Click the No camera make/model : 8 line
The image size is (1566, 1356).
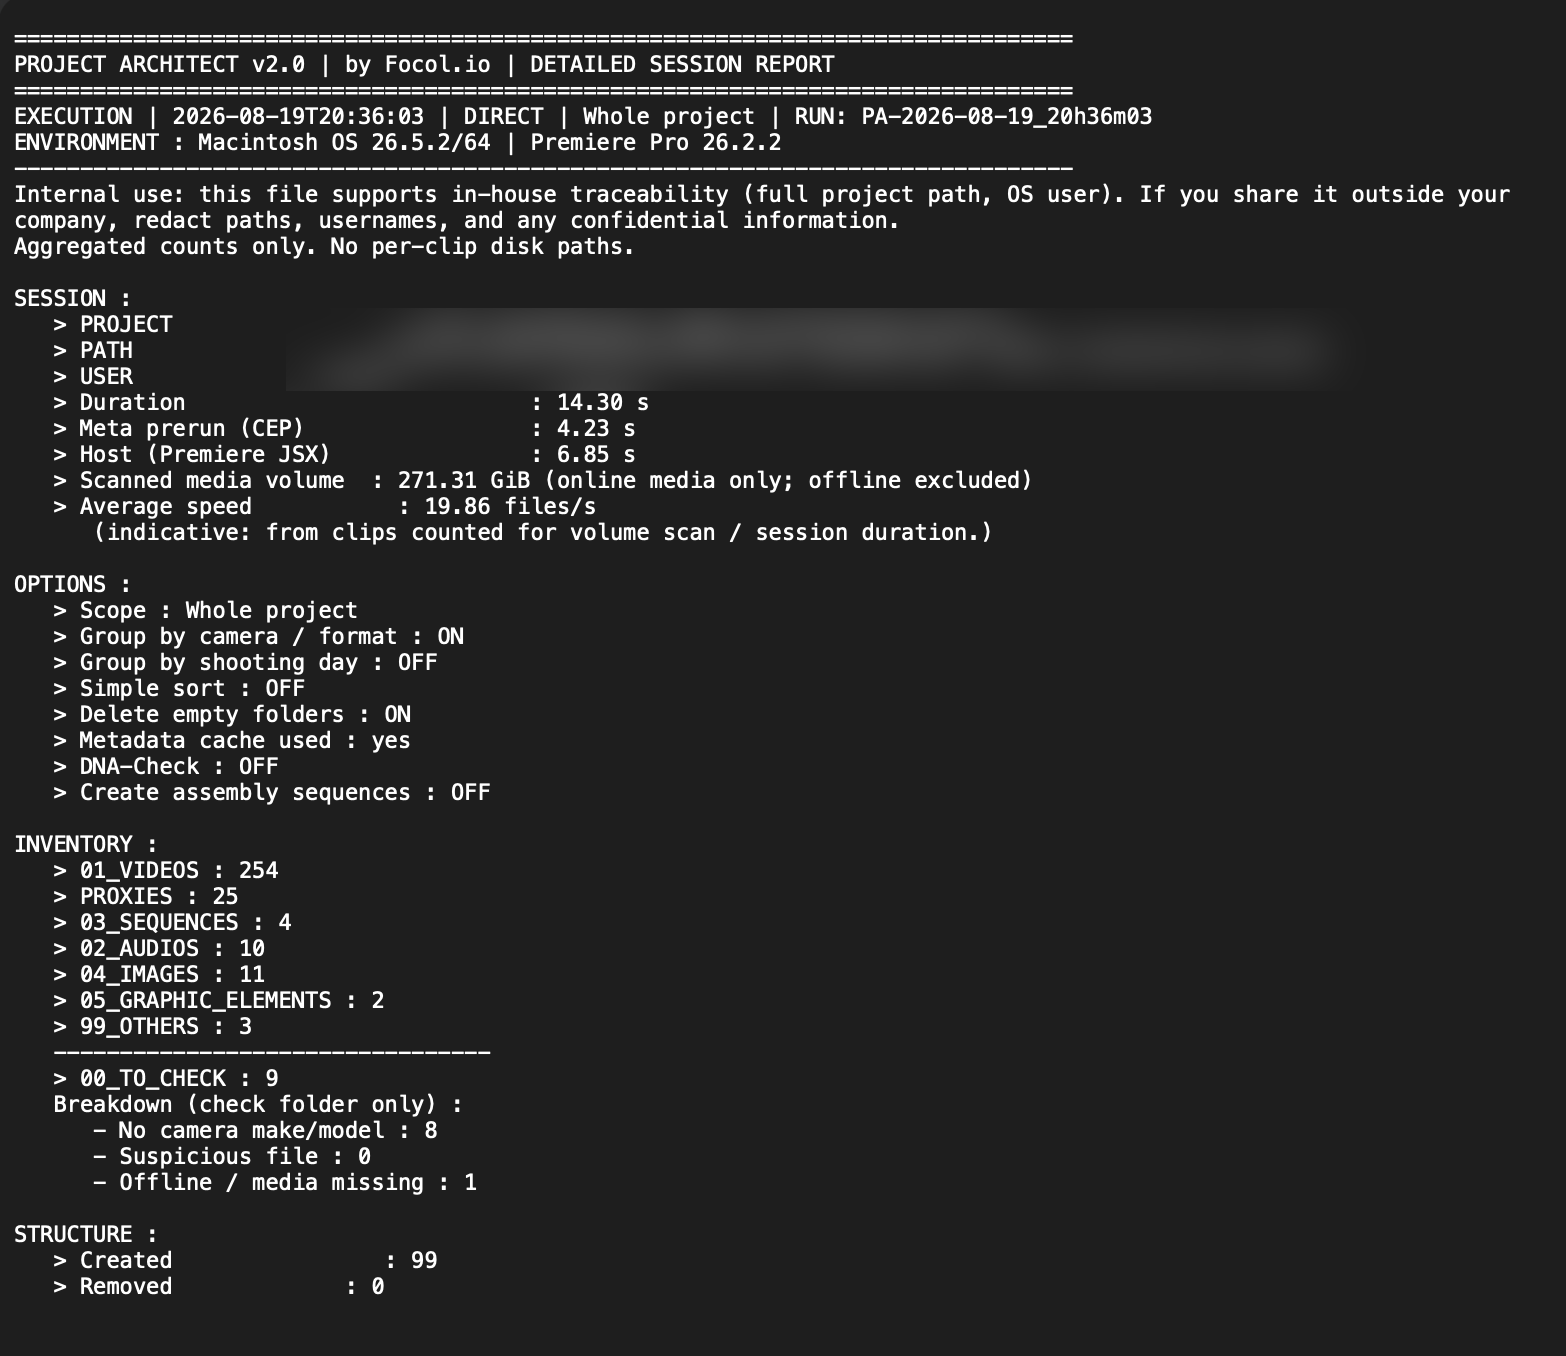coord(265,1131)
